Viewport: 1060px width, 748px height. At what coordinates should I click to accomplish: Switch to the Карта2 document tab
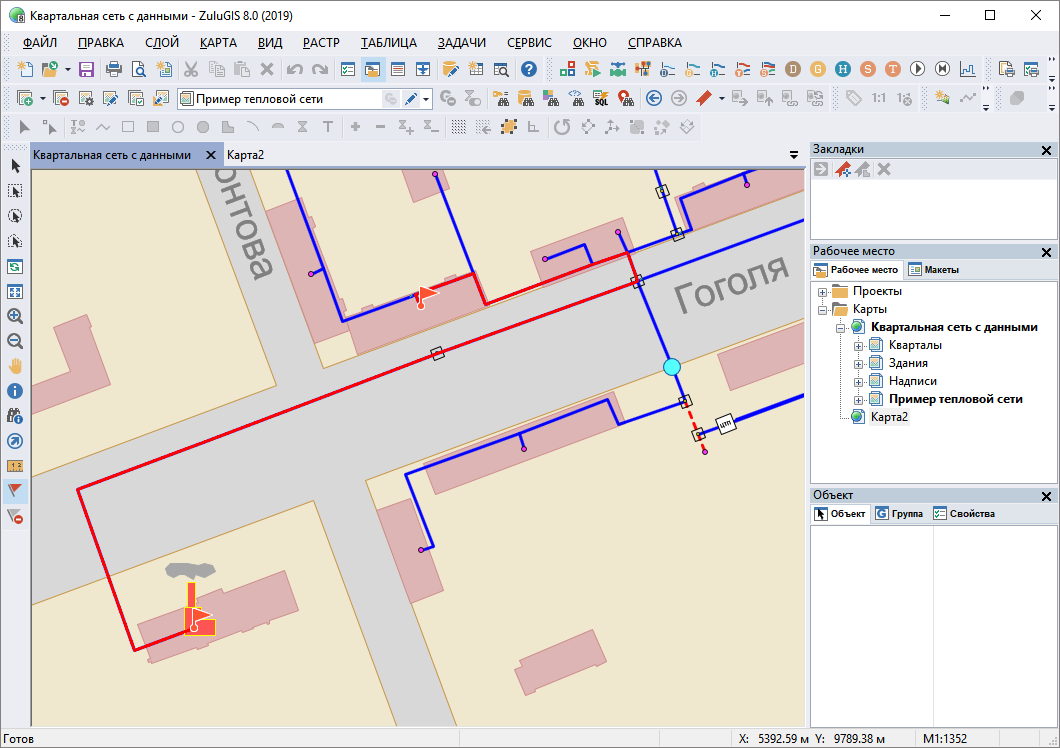pyautogui.click(x=245, y=155)
